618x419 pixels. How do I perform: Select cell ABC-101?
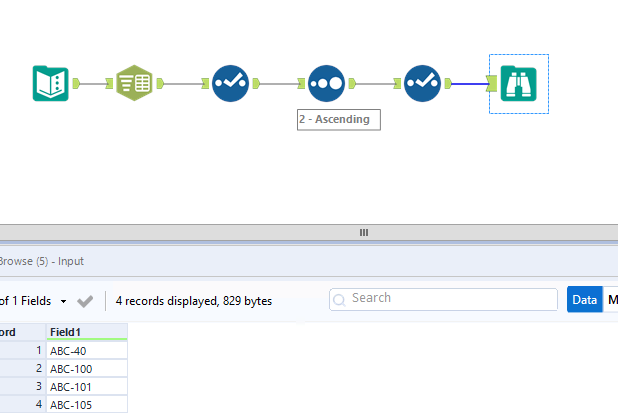[87, 387]
